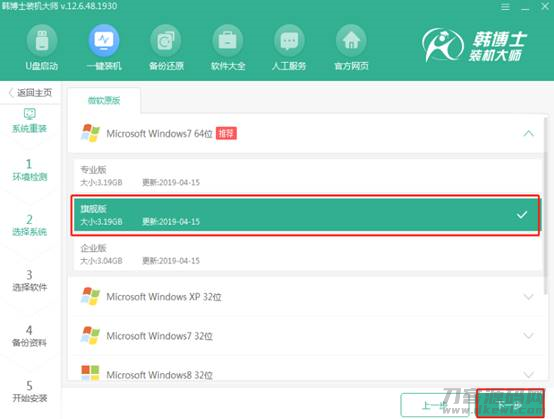This screenshot has width=554, height=419.
Task: Go back via 返回主页 link
Action: coord(30,93)
